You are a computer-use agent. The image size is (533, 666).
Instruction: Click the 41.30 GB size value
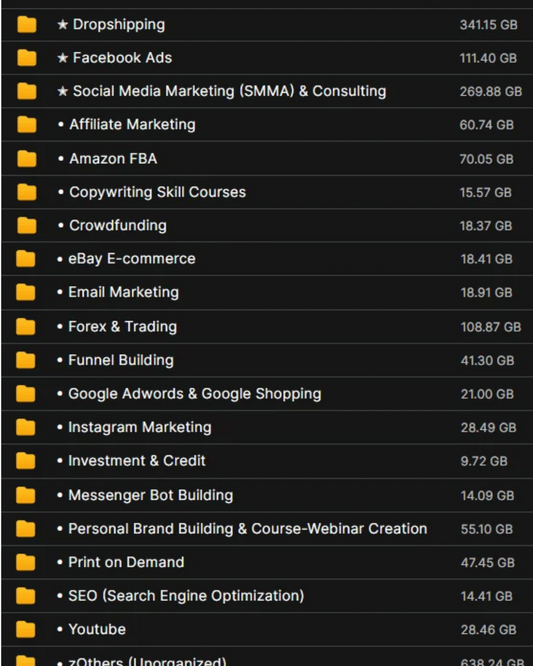tap(488, 361)
